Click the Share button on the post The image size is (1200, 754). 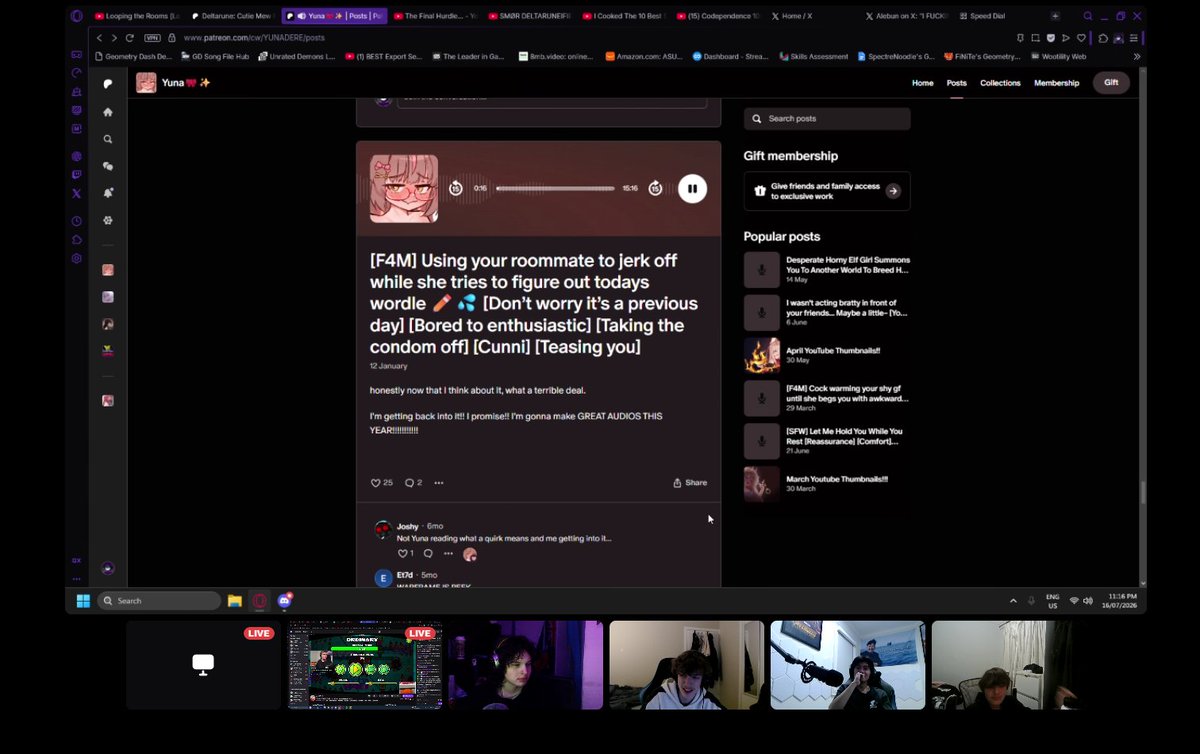click(690, 482)
